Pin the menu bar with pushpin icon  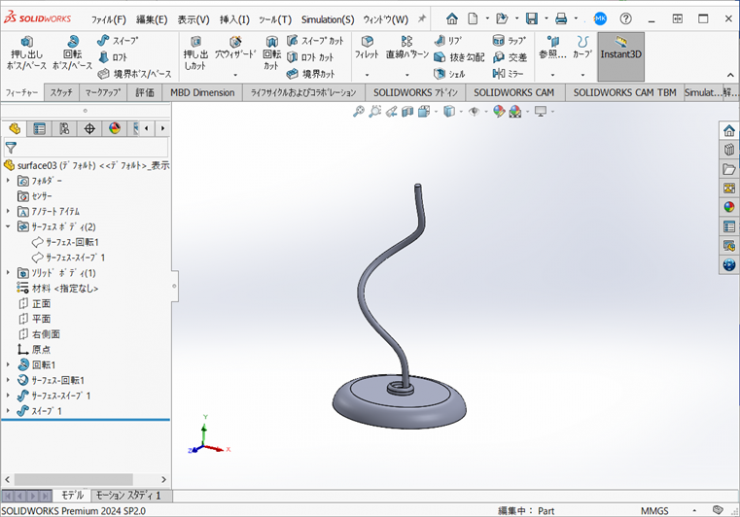pos(421,19)
